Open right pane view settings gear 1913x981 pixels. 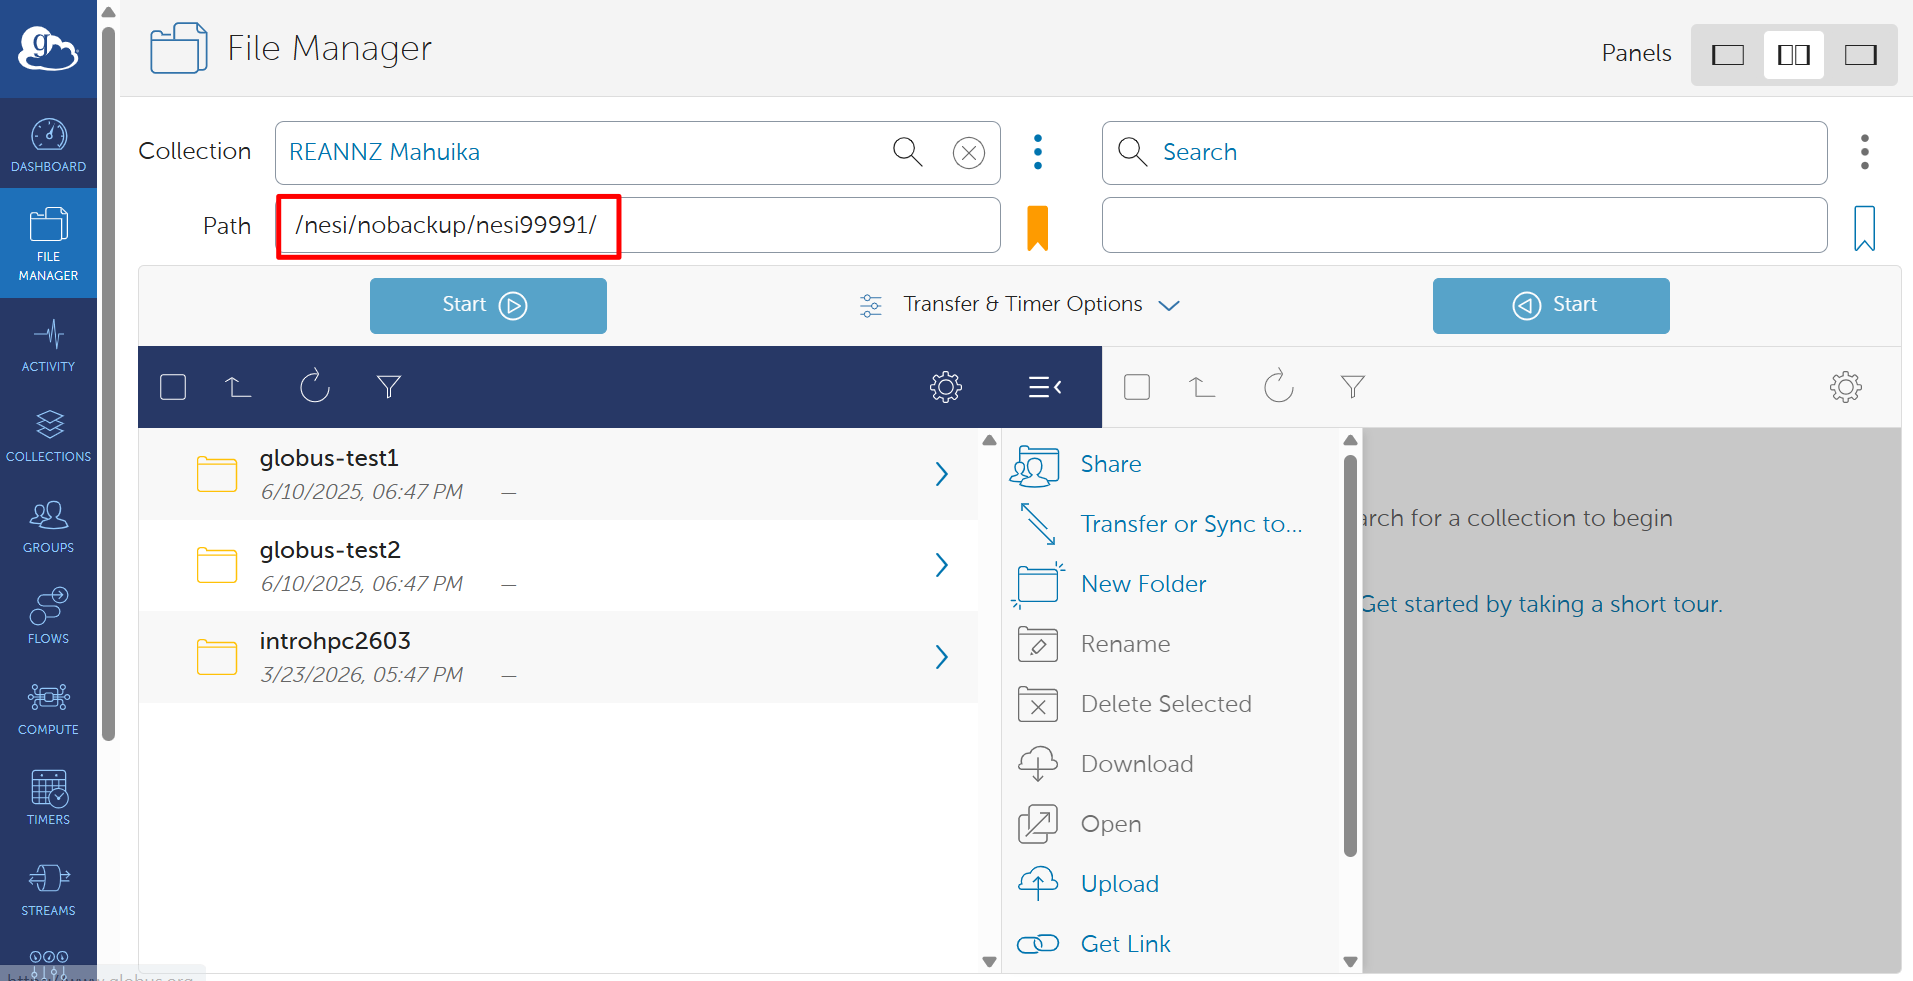[x=1846, y=387]
